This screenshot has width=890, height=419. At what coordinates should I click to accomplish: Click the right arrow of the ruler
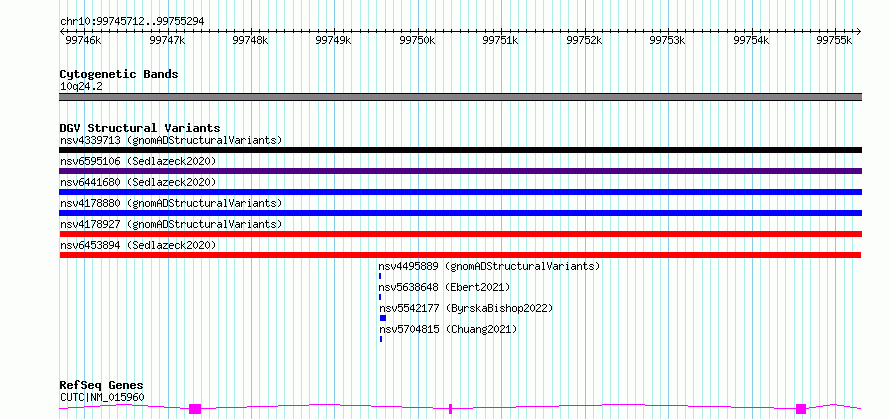(859, 31)
